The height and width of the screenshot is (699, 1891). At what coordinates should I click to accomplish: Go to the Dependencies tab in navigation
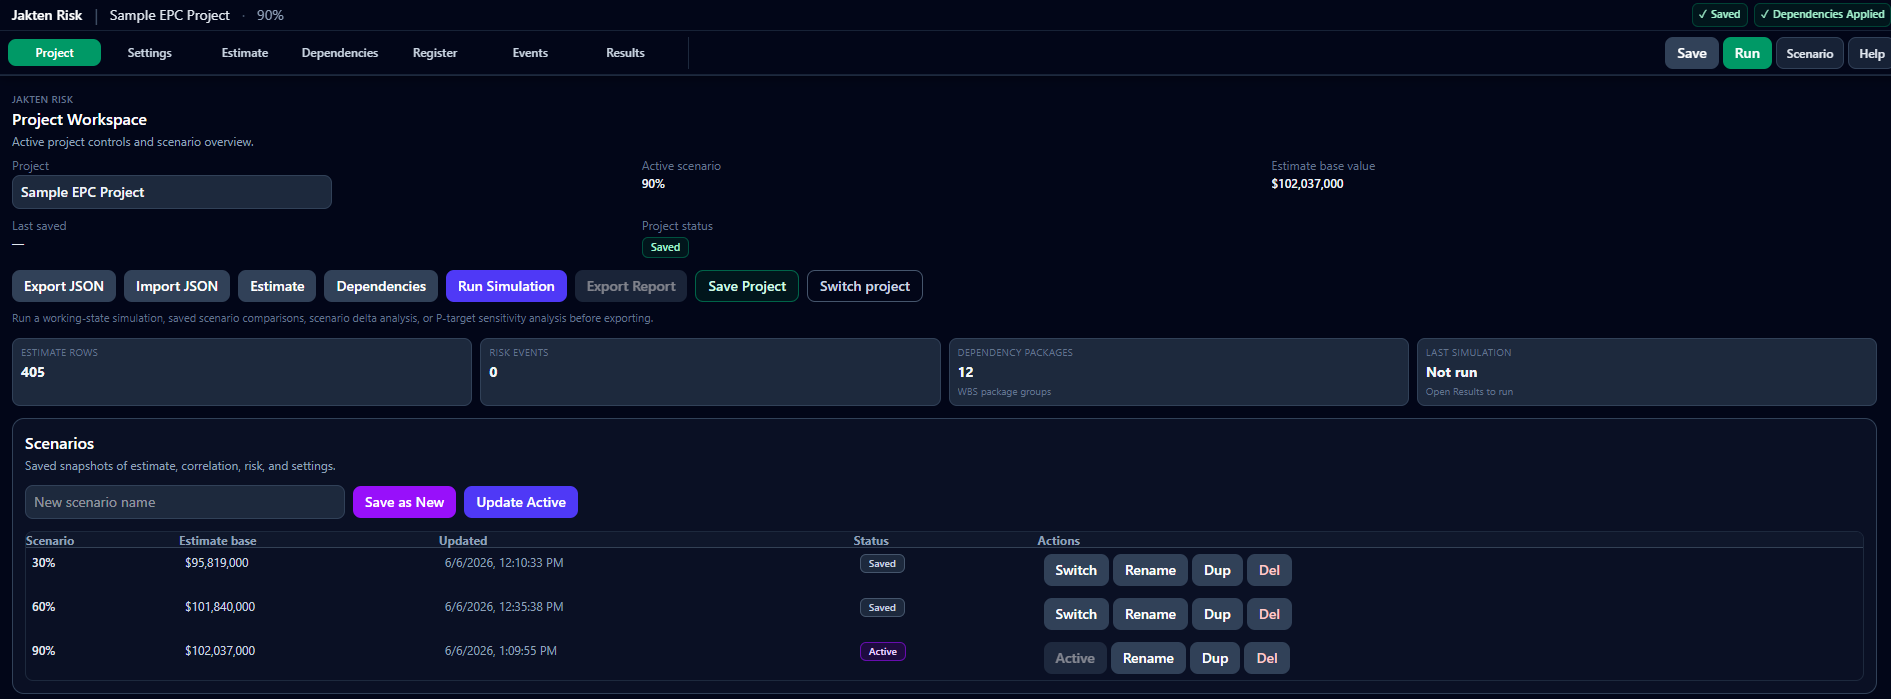[340, 53]
